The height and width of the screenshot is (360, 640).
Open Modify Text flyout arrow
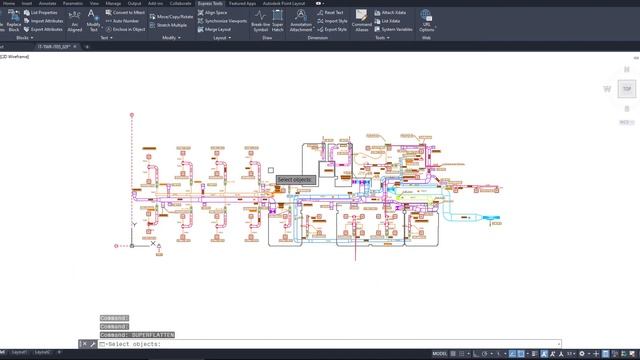point(102,28)
